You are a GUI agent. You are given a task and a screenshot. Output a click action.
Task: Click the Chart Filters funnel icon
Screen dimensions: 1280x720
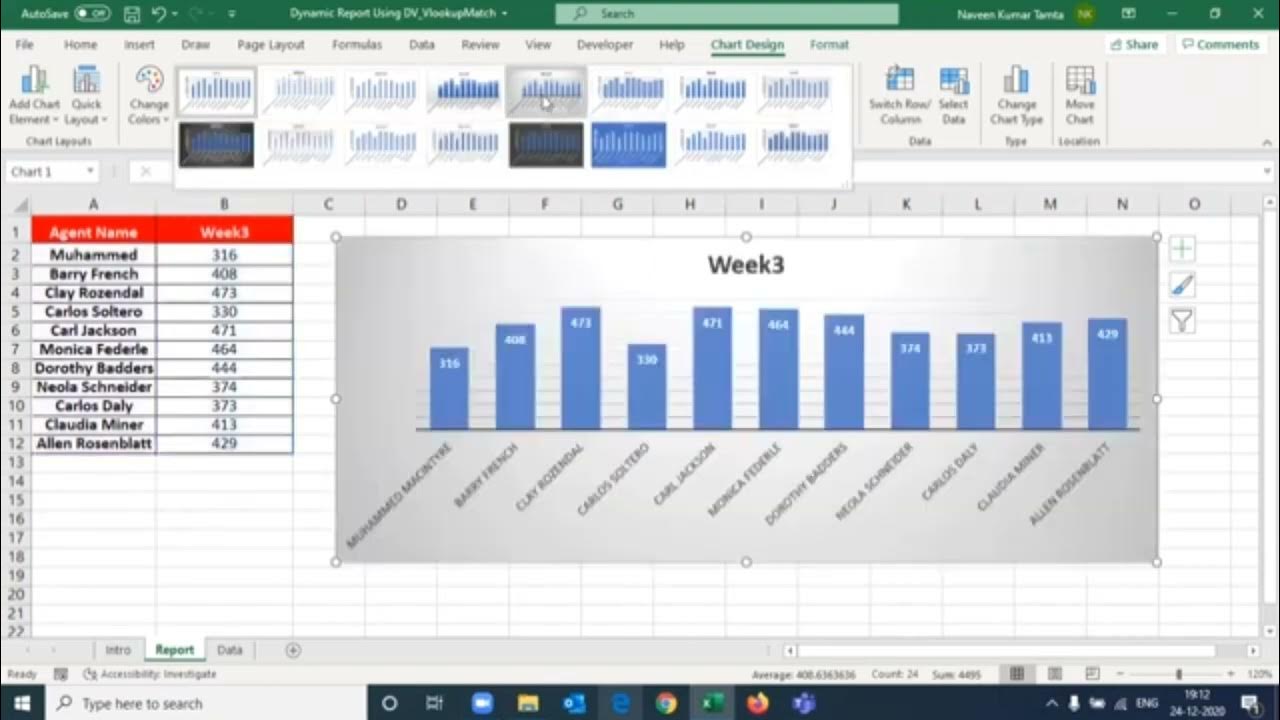1182,321
